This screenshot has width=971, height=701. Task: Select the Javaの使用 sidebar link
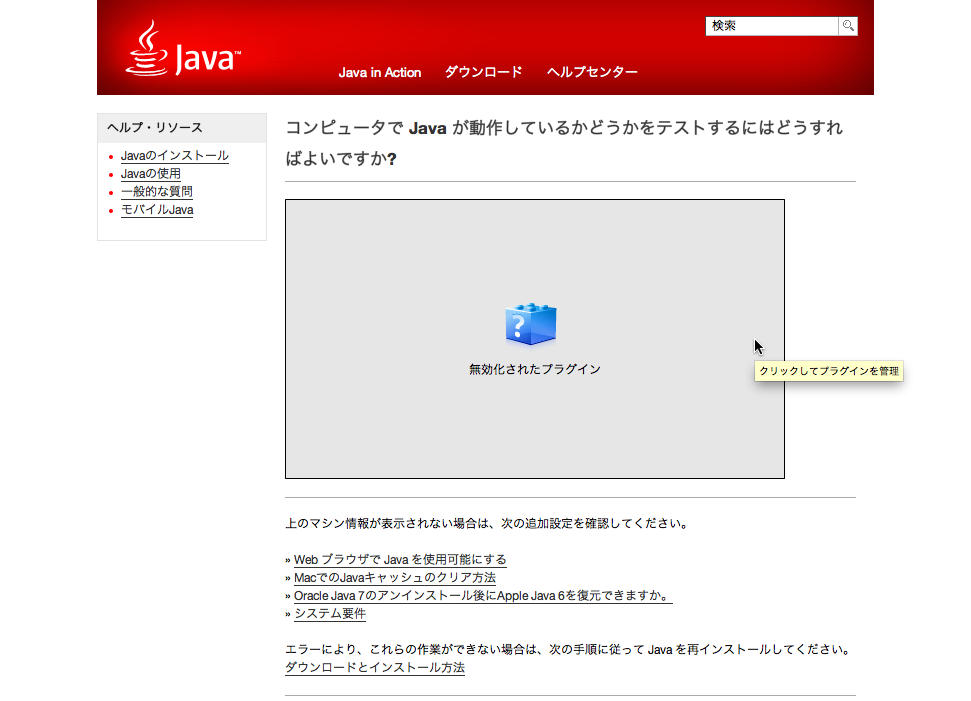(150, 174)
